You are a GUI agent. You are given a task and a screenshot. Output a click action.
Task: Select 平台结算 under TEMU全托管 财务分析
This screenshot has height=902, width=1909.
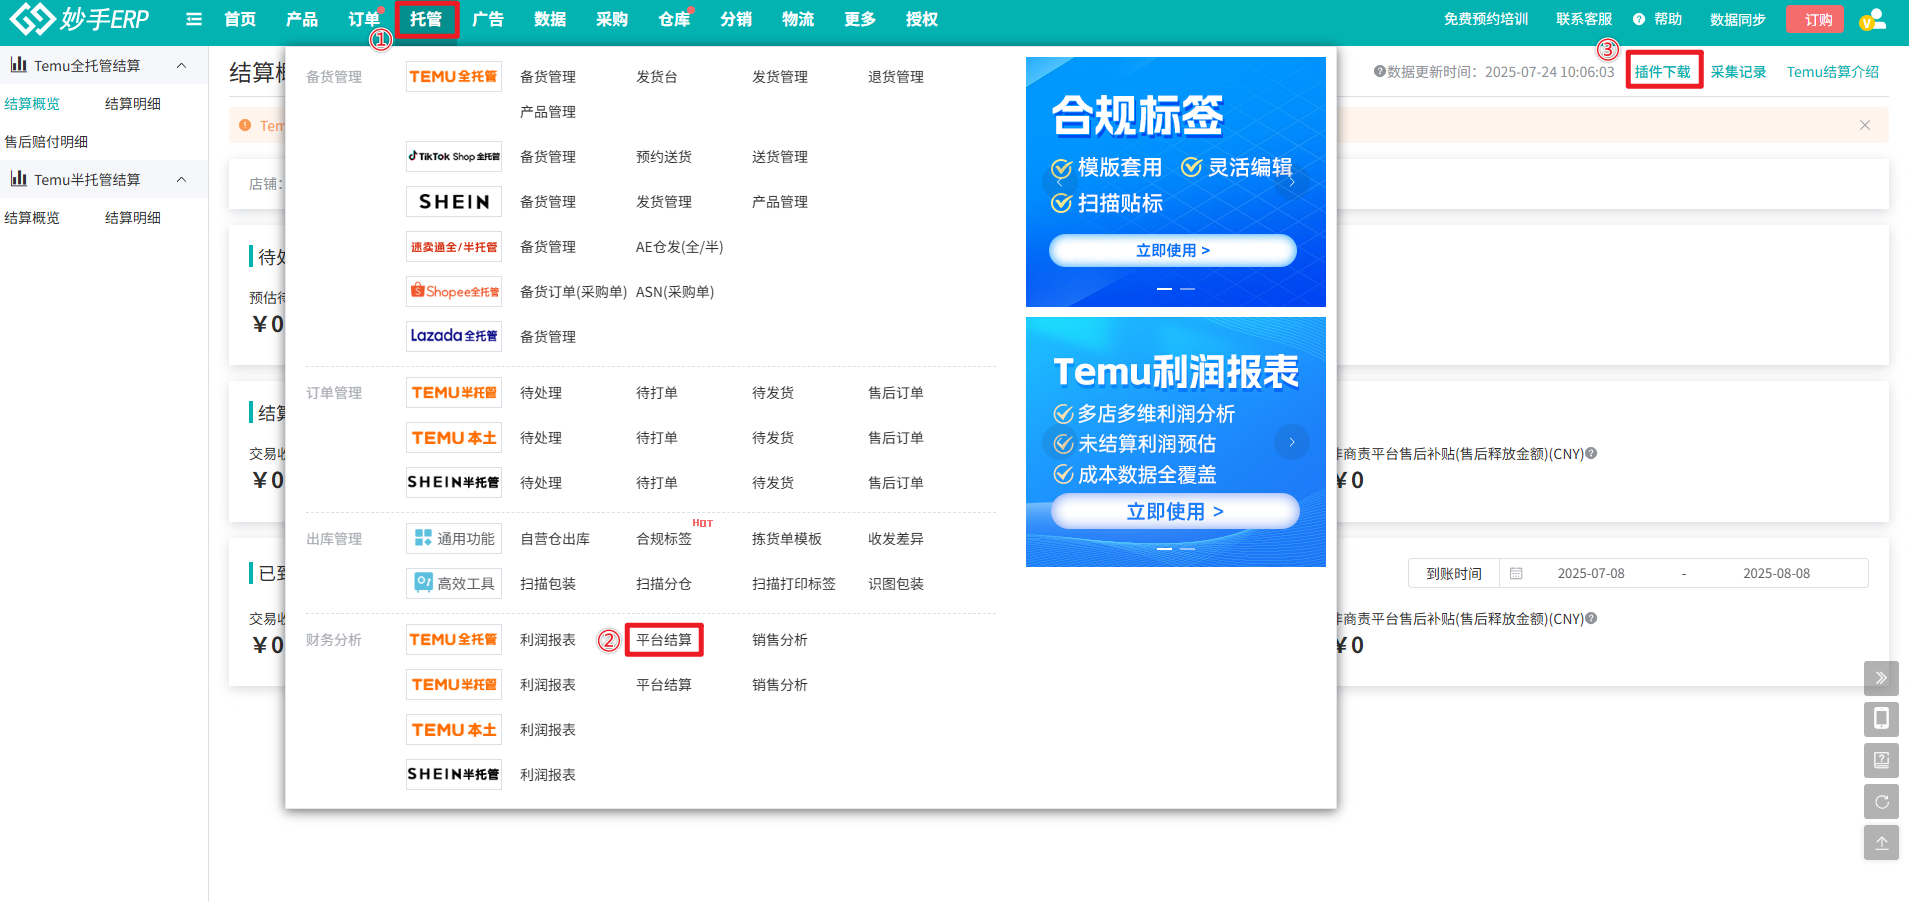(664, 640)
